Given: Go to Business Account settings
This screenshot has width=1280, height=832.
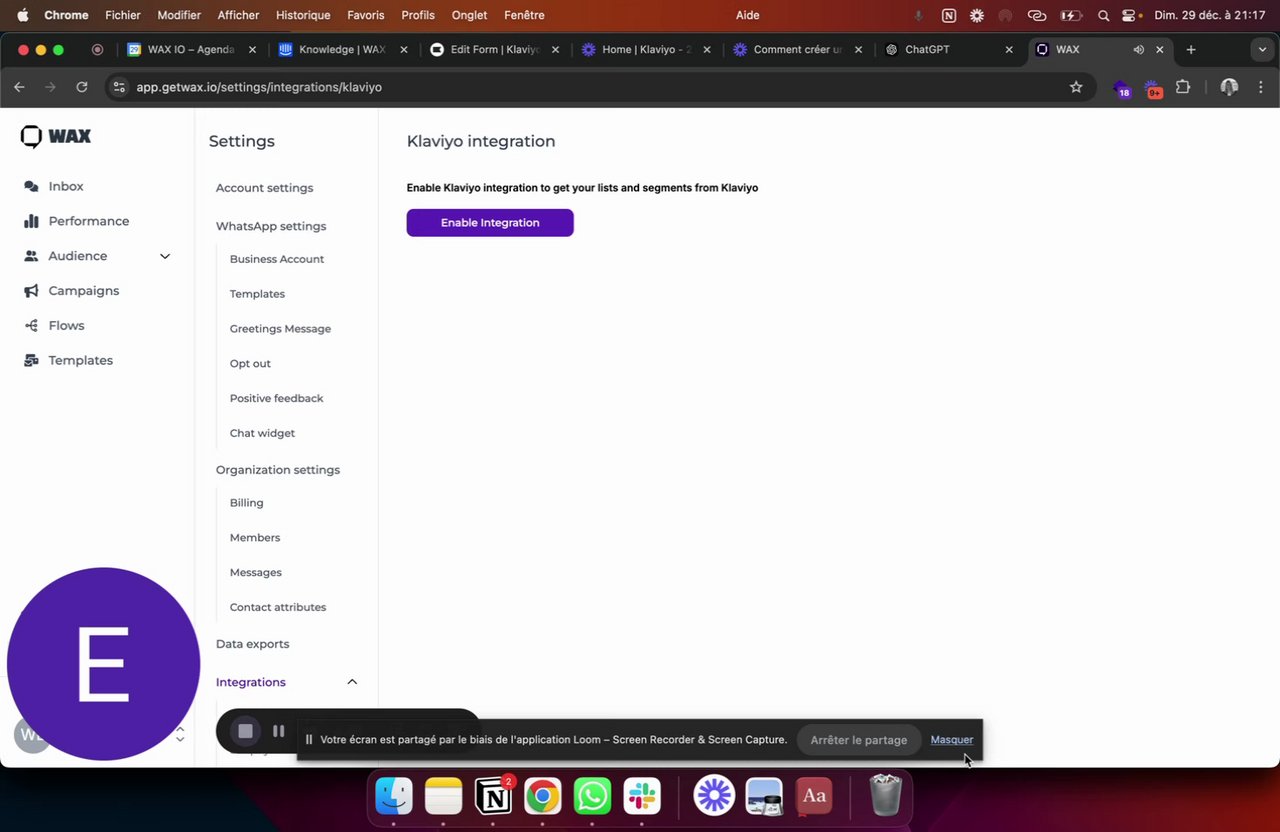Looking at the screenshot, I should click(277, 259).
